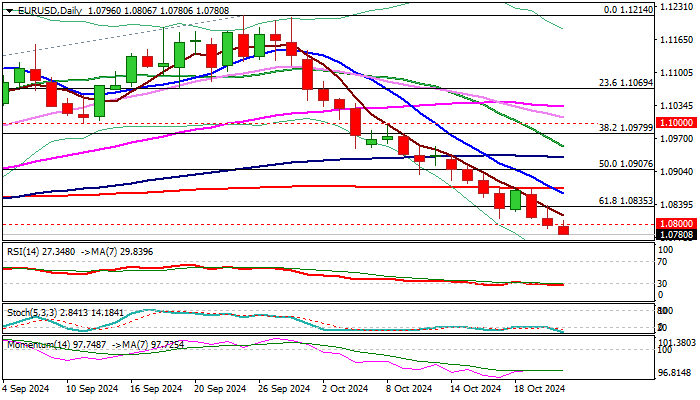Click the 18 Oct 2024 date label
700x400 pixels.
click(539, 389)
